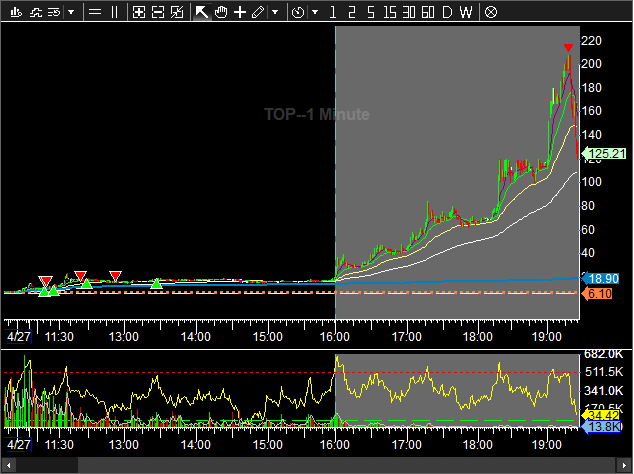Switch to 2 minute interval
634x474 pixels.
click(x=352, y=13)
